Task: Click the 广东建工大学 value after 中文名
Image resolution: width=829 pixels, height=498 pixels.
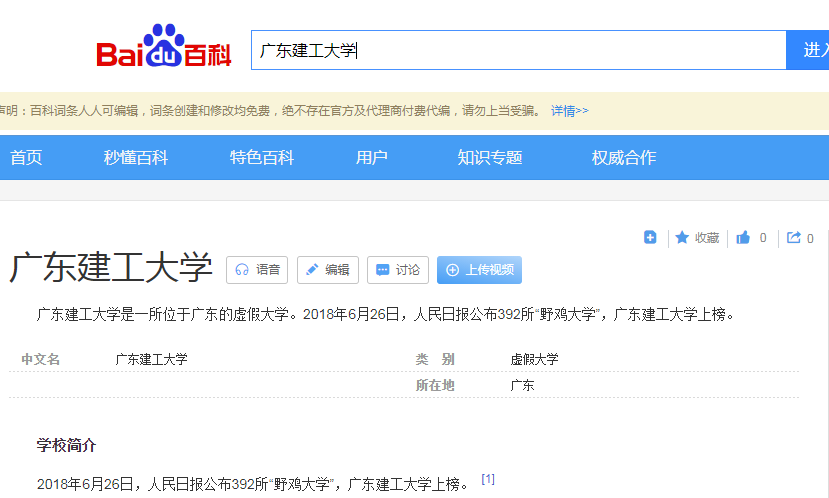Action: tap(152, 359)
